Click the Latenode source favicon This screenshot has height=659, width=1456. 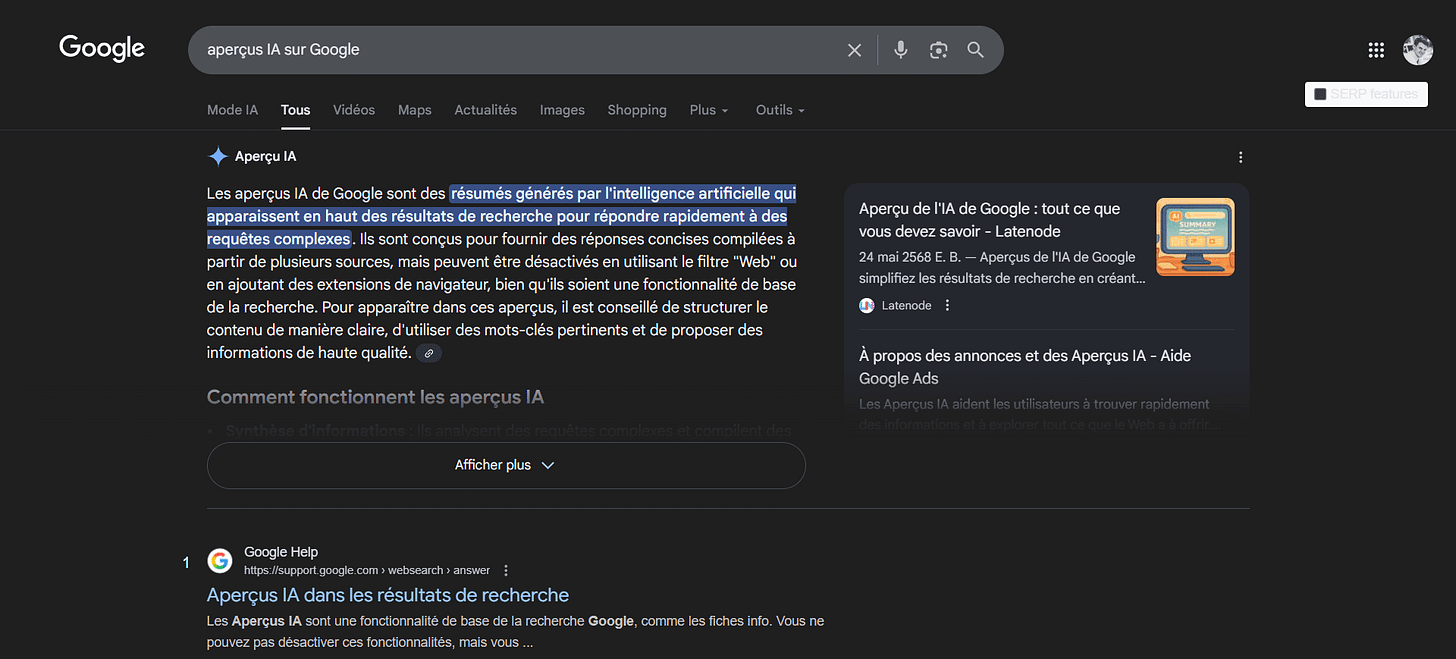click(866, 305)
